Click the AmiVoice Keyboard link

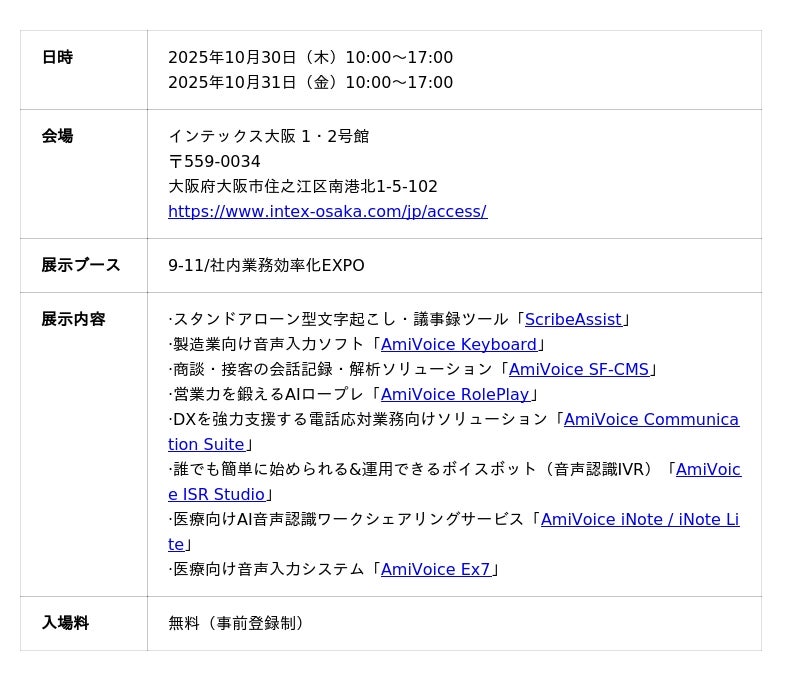[x=459, y=345]
